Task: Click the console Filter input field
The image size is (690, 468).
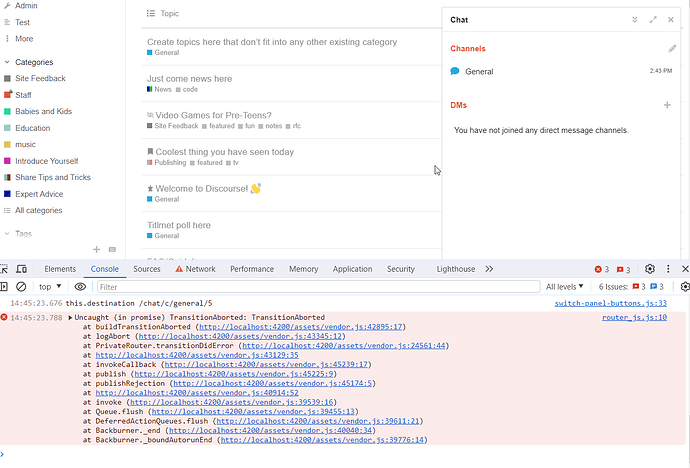Action: (319, 287)
